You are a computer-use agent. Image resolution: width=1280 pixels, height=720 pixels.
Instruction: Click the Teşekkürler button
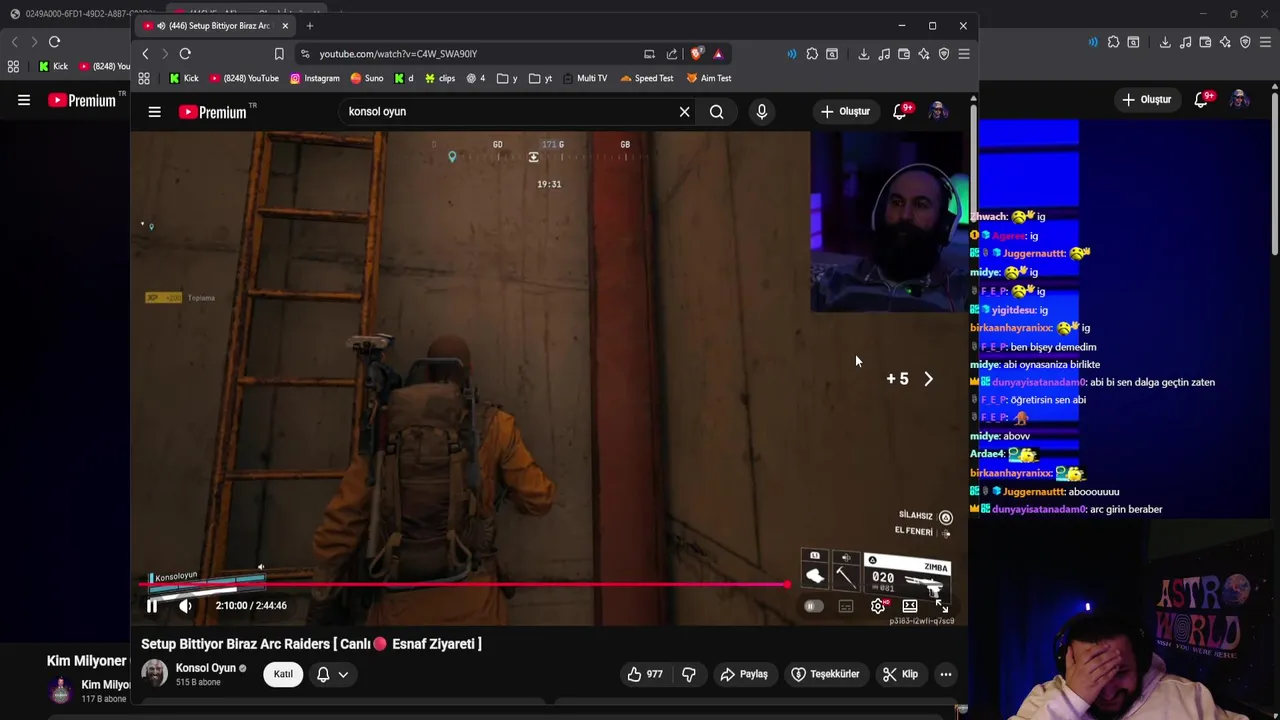pos(825,674)
